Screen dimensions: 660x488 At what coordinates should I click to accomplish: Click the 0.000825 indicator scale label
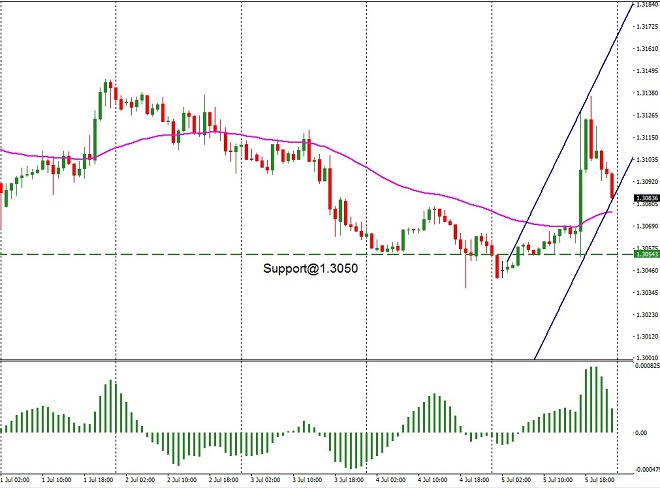647,366
